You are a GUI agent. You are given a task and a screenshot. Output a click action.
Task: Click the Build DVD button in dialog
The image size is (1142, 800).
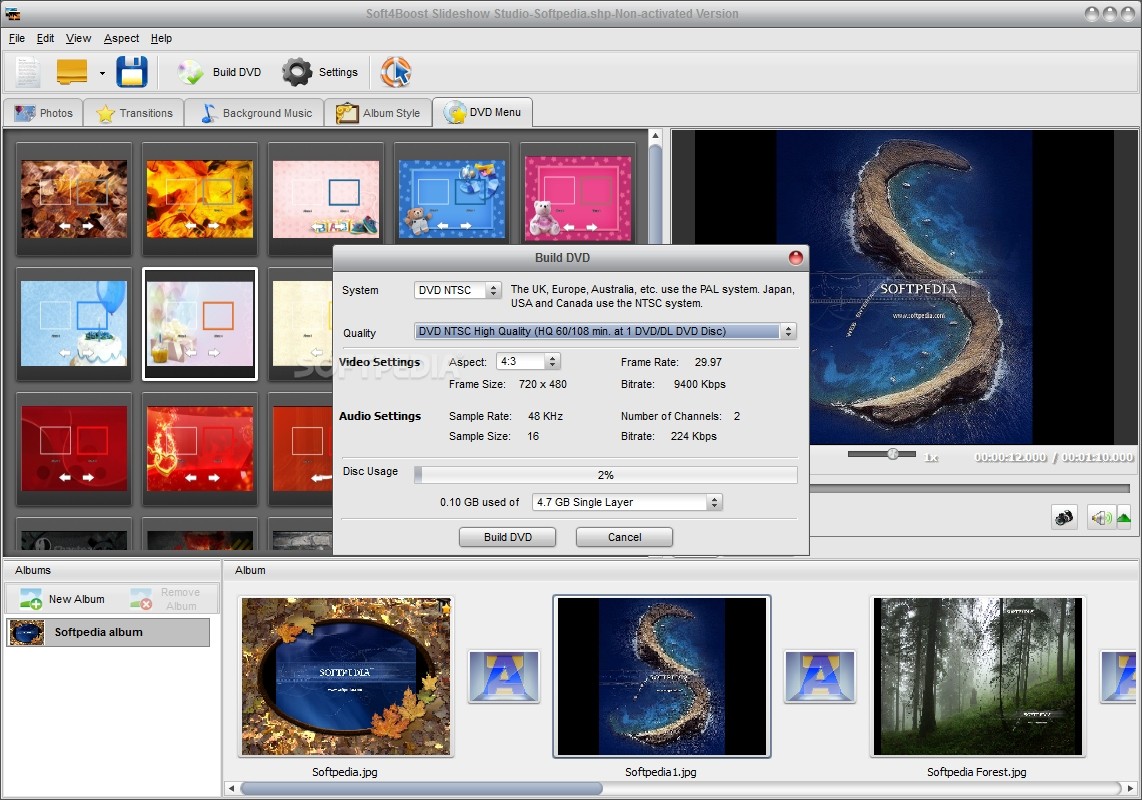click(x=508, y=537)
